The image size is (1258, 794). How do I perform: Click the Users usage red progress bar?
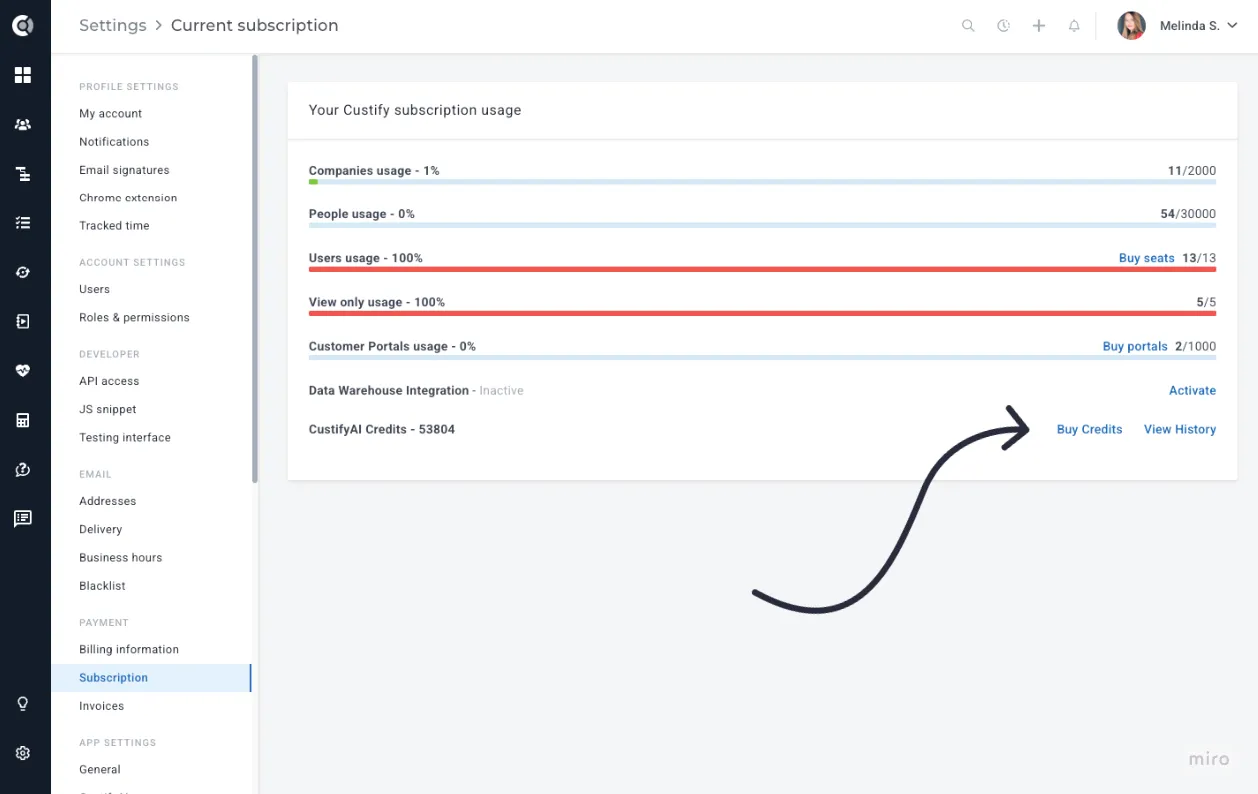(762, 269)
